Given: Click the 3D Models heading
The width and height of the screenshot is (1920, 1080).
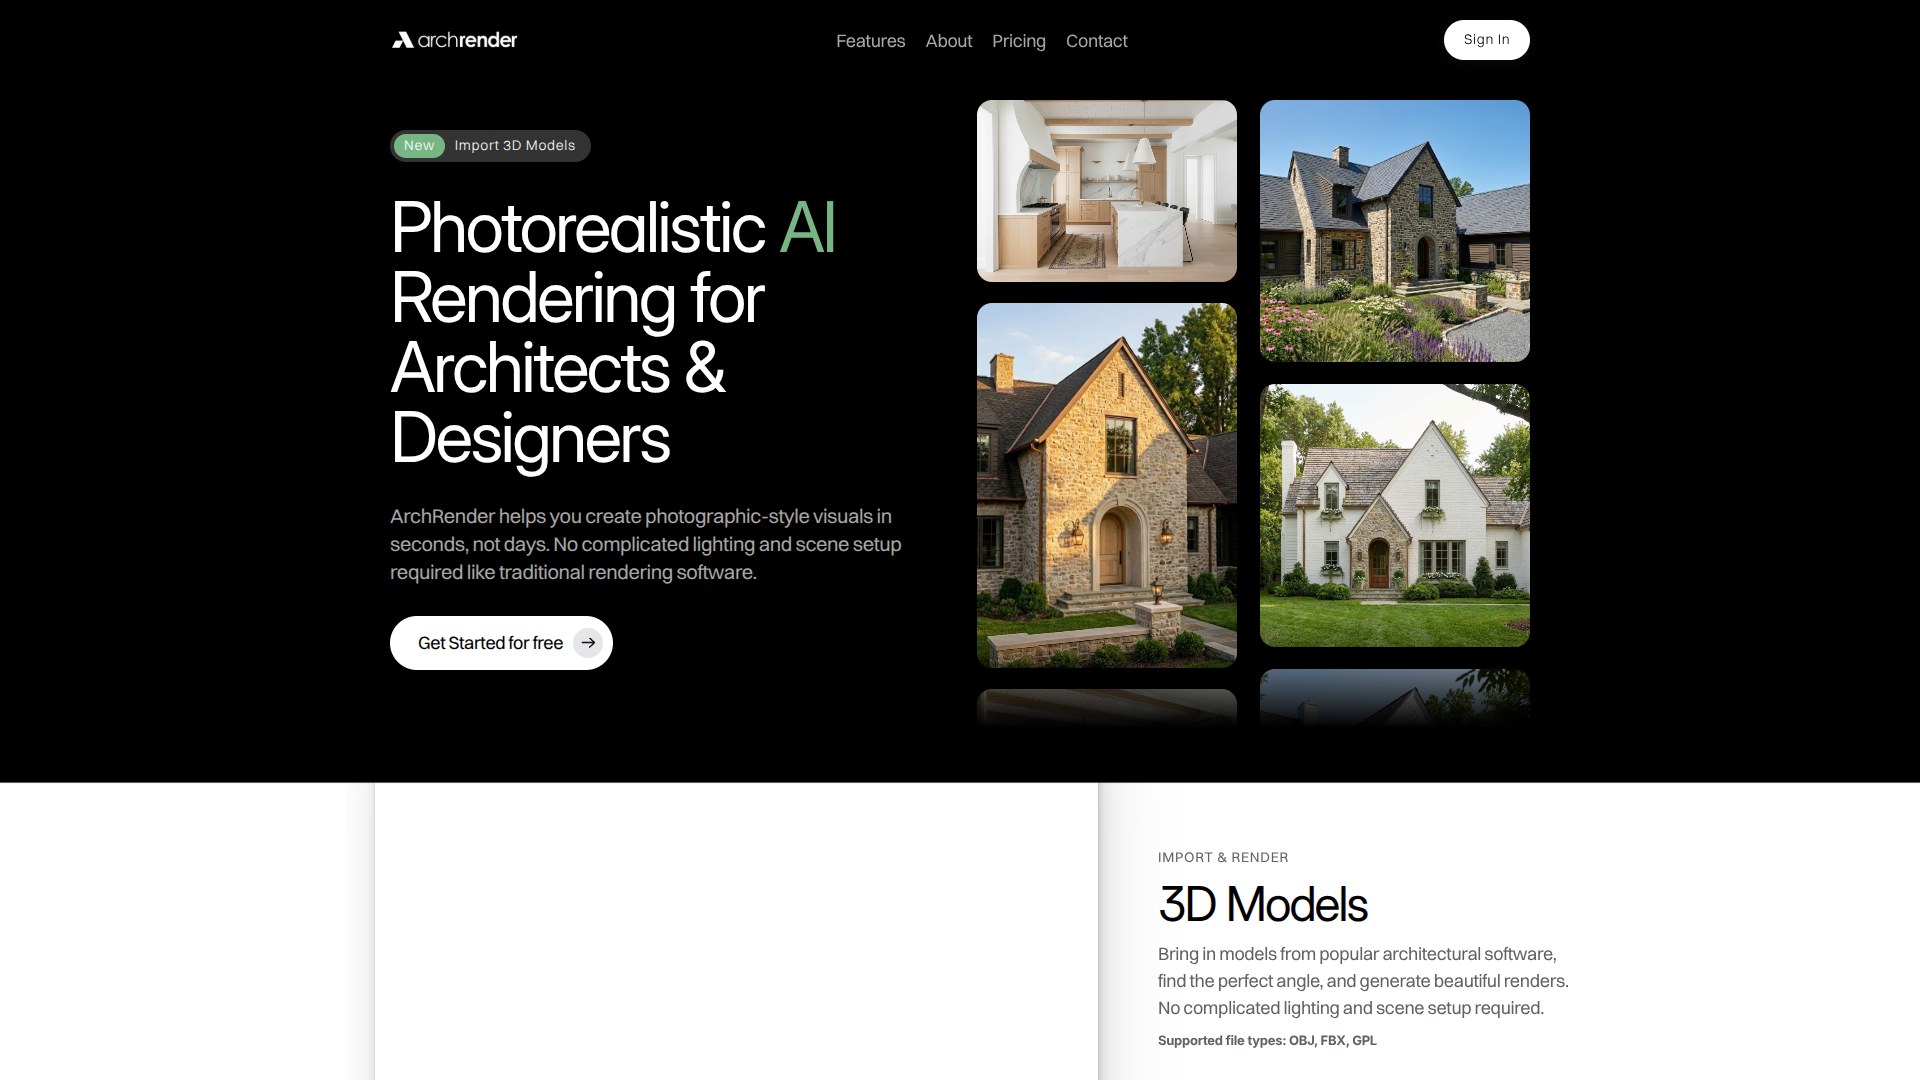Looking at the screenshot, I should [1263, 905].
